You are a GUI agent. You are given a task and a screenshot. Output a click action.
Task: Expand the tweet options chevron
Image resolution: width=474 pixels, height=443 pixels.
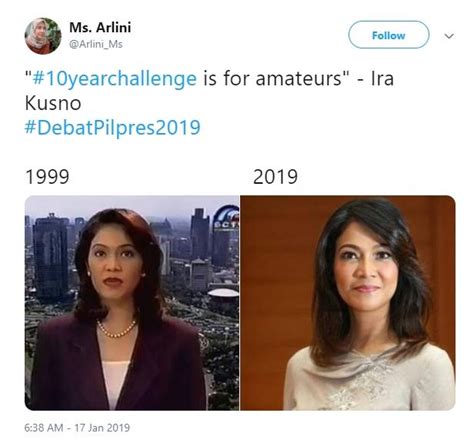point(449,36)
